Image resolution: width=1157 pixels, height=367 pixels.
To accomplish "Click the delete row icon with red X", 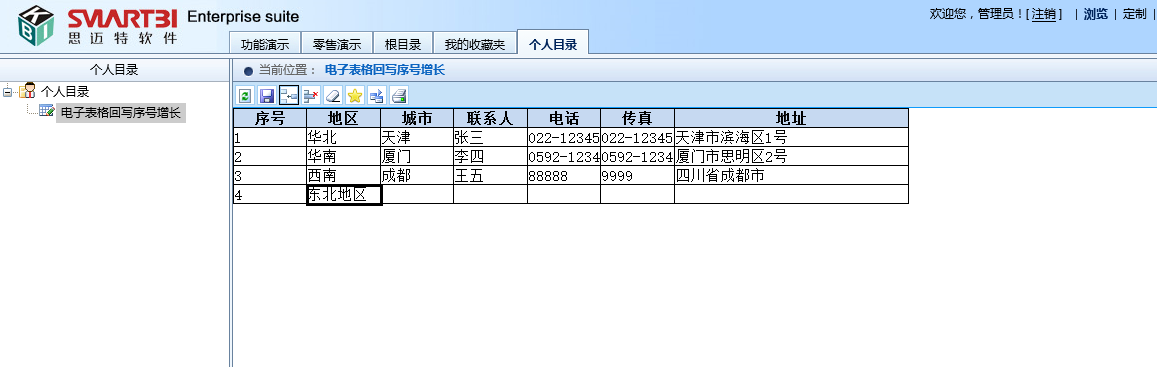I will [311, 95].
